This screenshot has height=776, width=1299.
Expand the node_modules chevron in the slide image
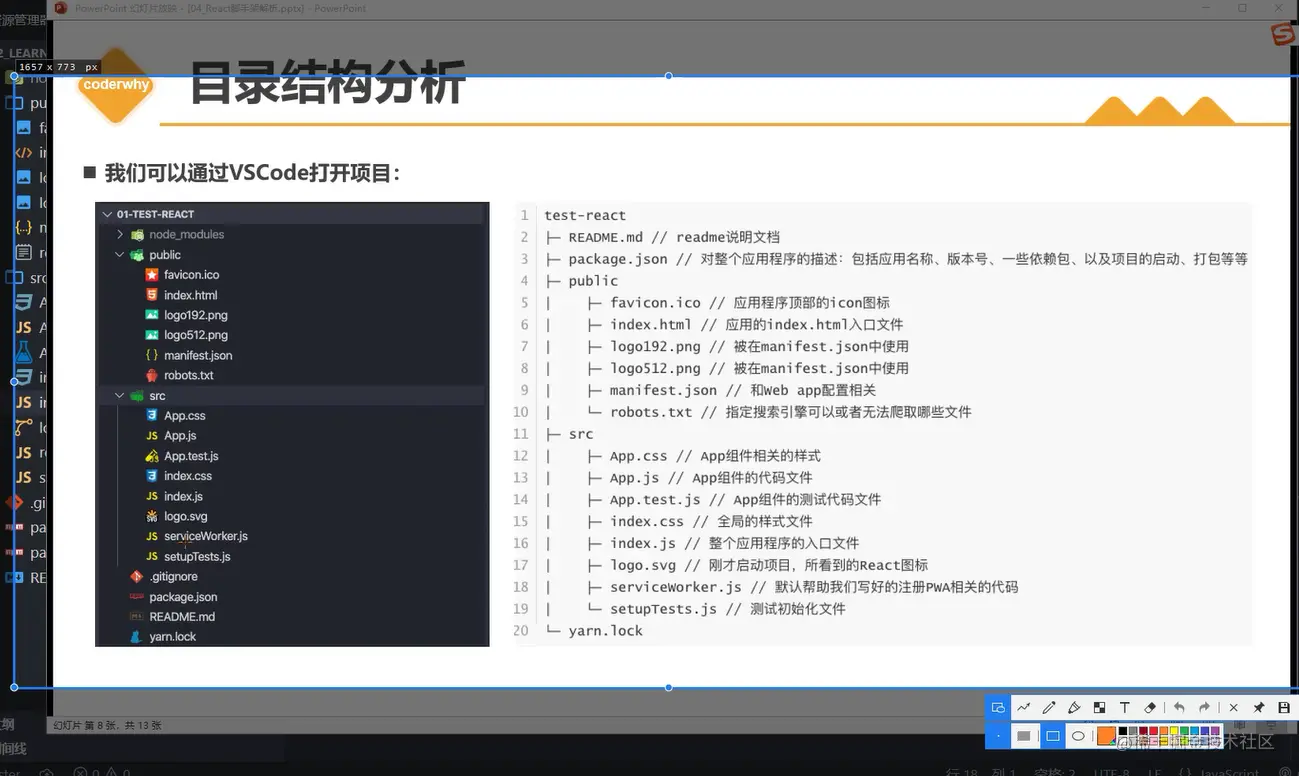(120, 234)
